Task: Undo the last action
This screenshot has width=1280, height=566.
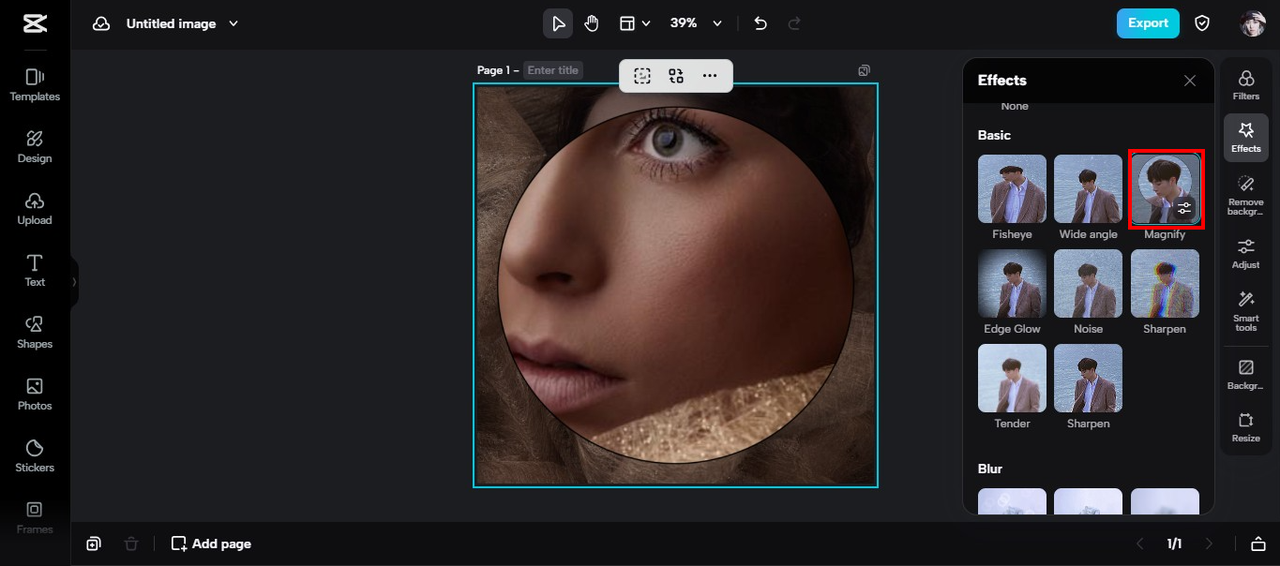Action: (760, 24)
